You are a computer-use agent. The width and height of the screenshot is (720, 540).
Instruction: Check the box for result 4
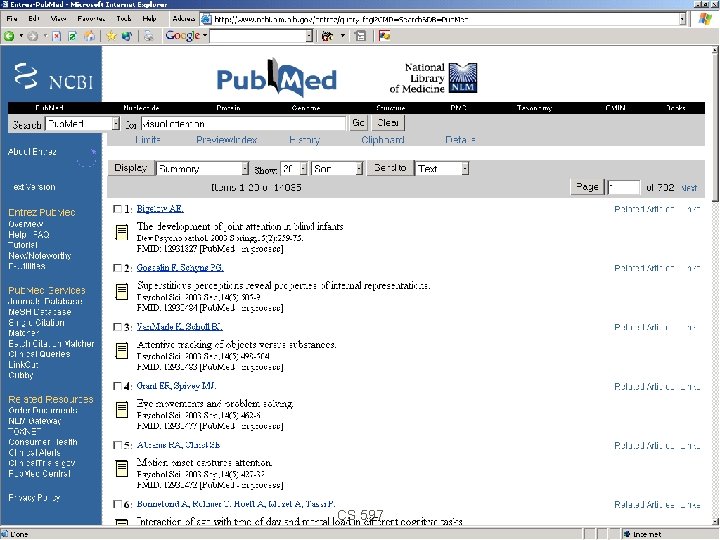(x=117, y=386)
